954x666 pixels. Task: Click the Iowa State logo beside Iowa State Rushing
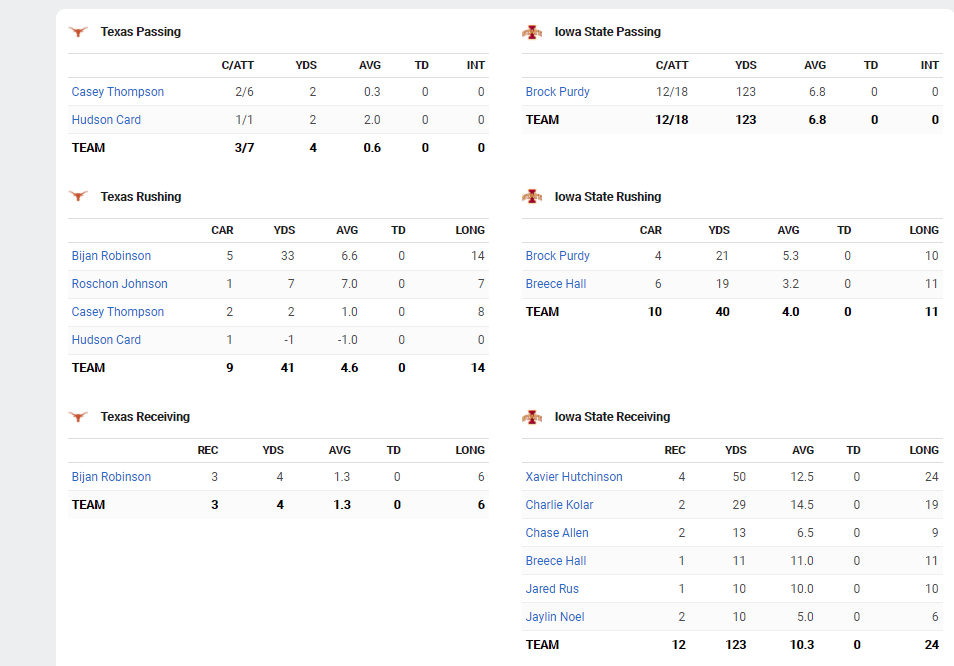click(532, 197)
